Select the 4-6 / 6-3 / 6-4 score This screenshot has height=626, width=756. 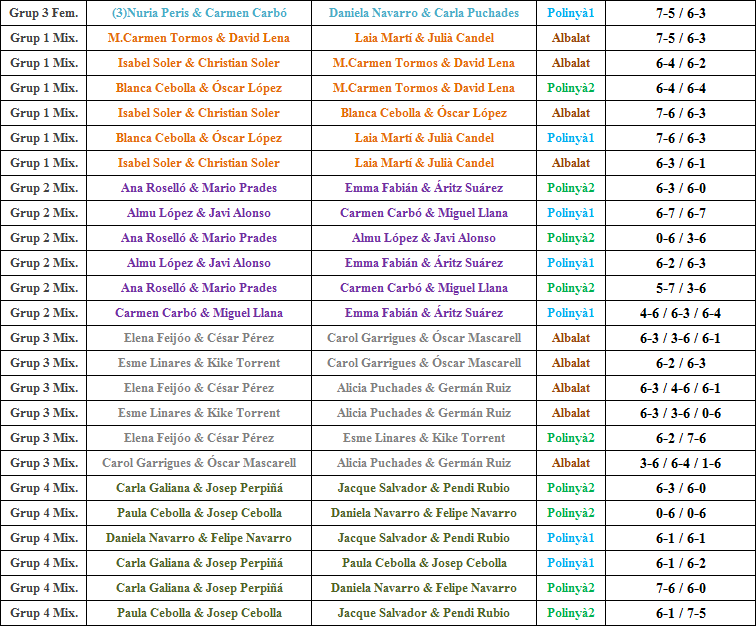pyautogui.click(x=680, y=313)
